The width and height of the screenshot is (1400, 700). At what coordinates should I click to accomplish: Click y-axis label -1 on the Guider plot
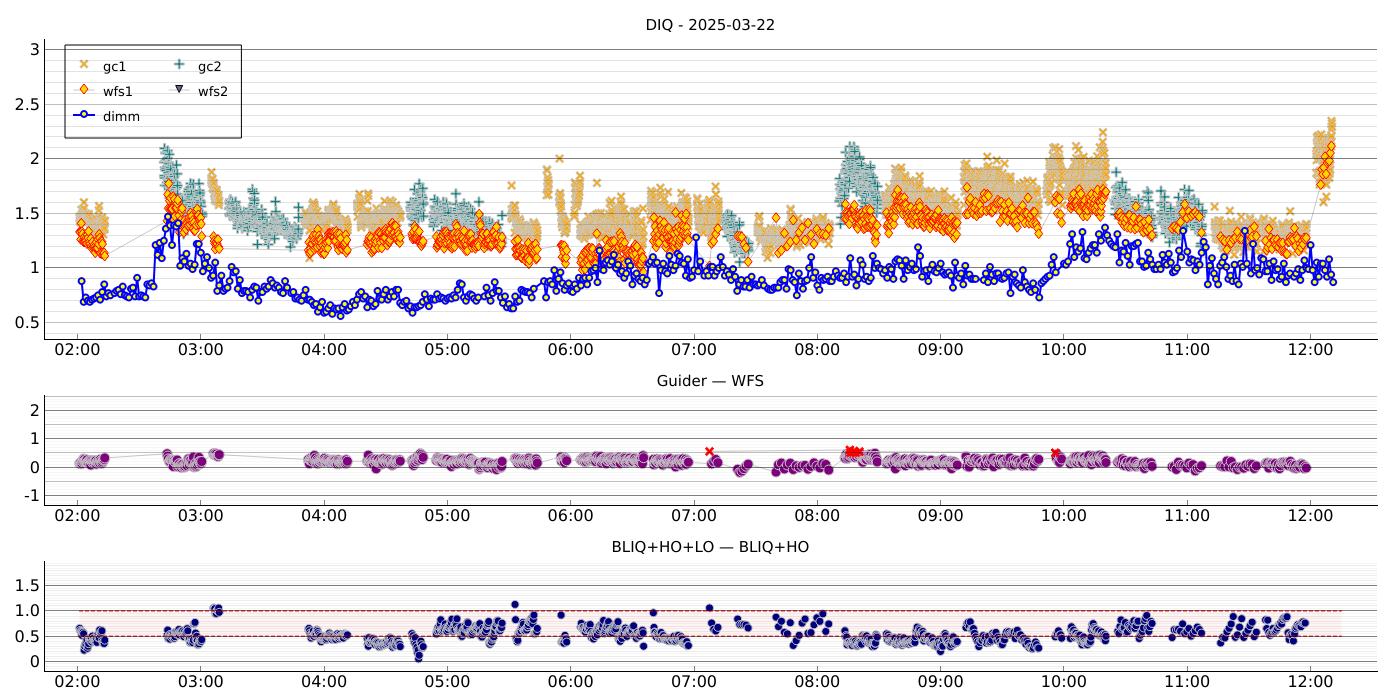(30, 496)
